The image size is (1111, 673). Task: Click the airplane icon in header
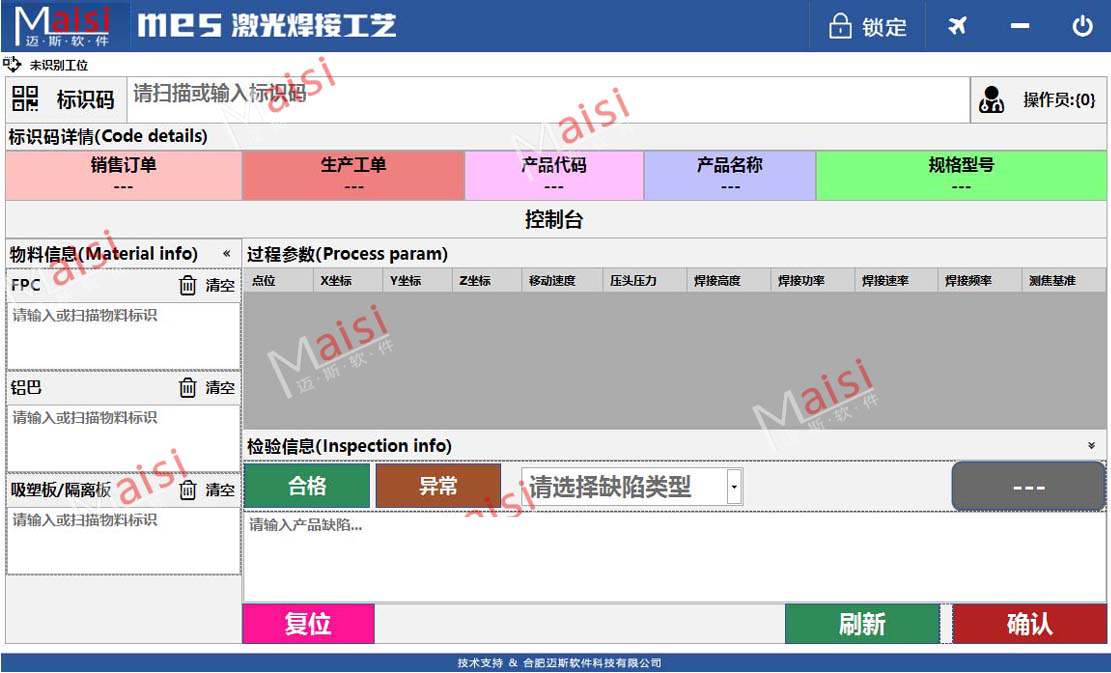[957, 26]
